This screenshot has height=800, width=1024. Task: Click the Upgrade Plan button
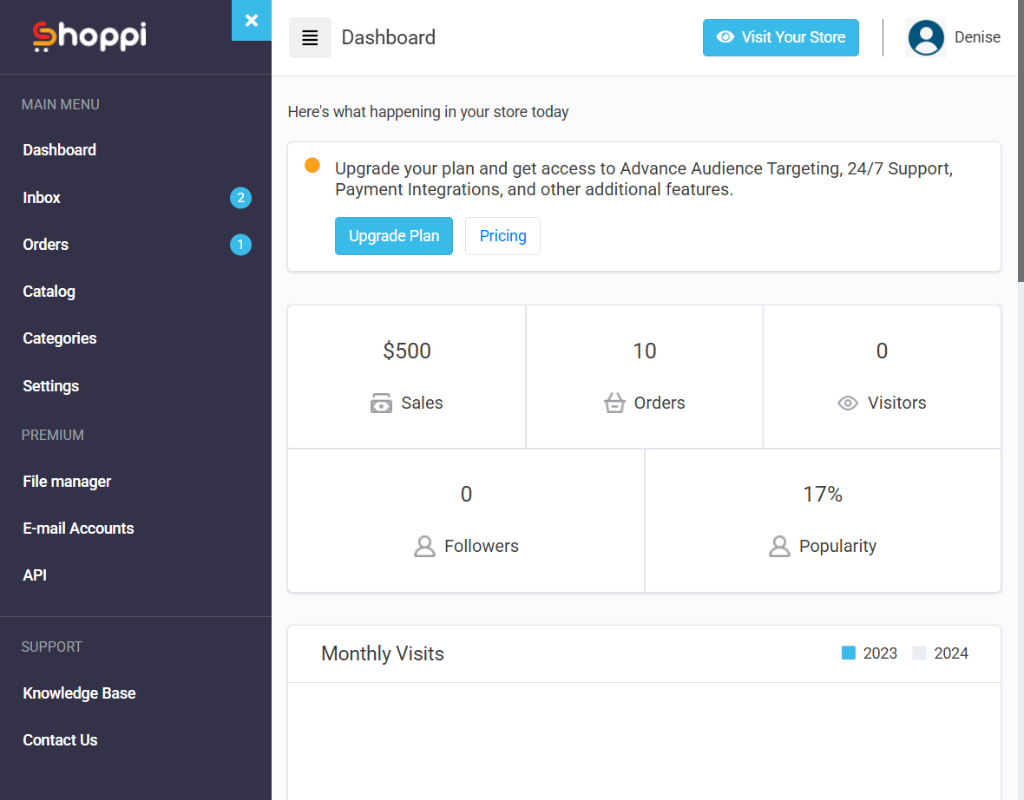393,236
